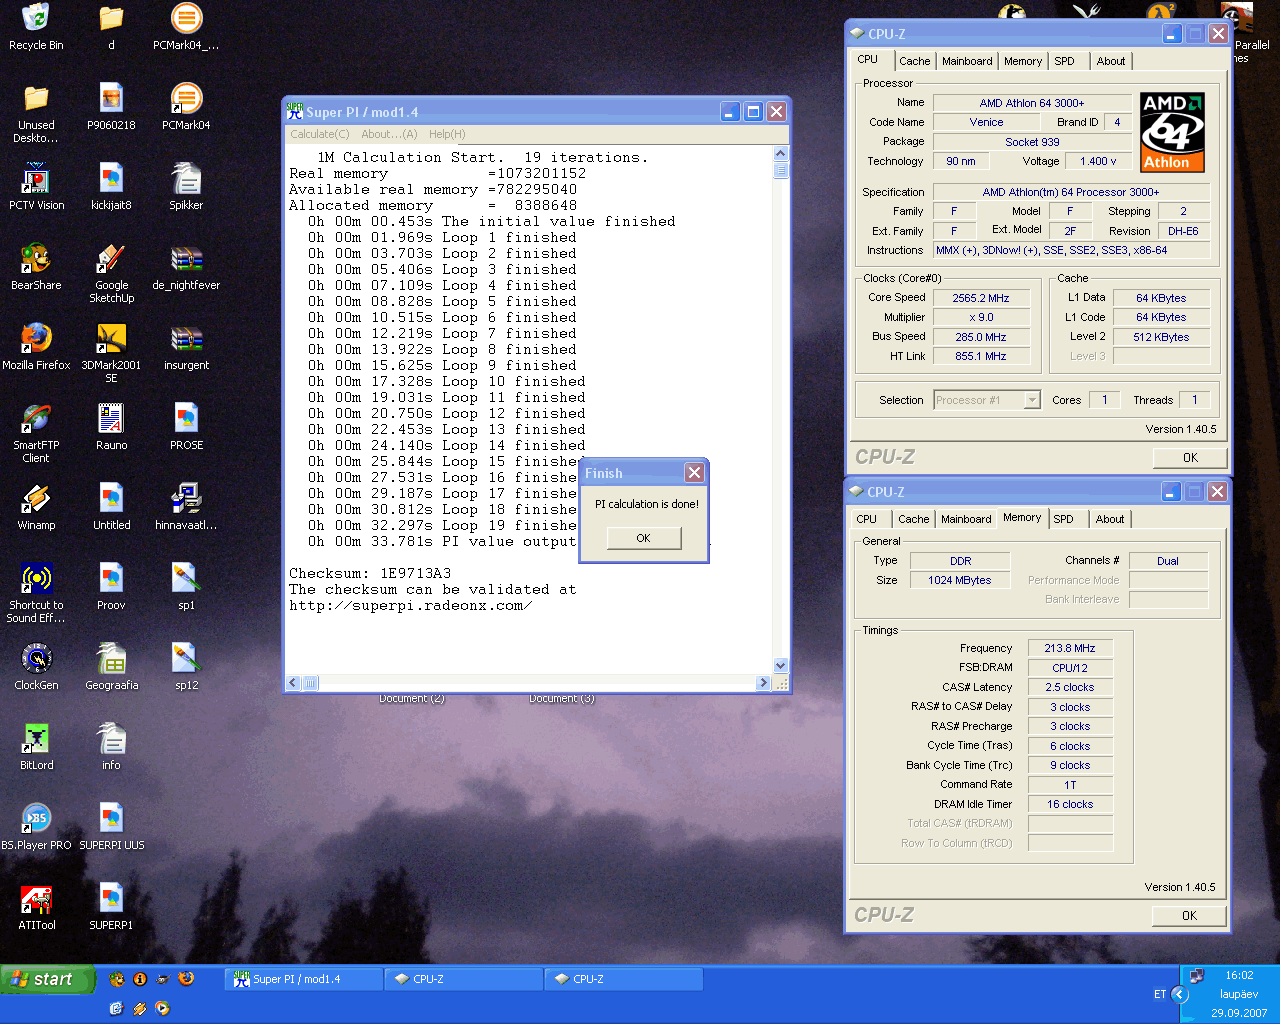Click language indicator ET in tray

coord(1160,994)
